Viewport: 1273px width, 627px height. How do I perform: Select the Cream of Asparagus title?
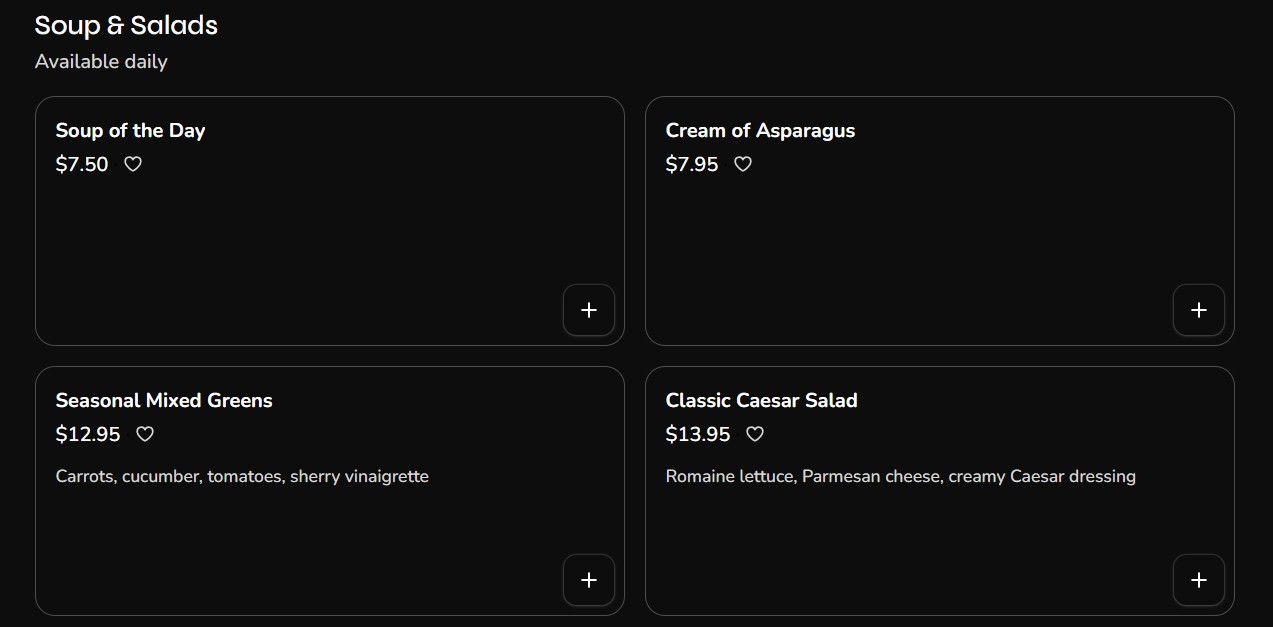[x=760, y=131]
